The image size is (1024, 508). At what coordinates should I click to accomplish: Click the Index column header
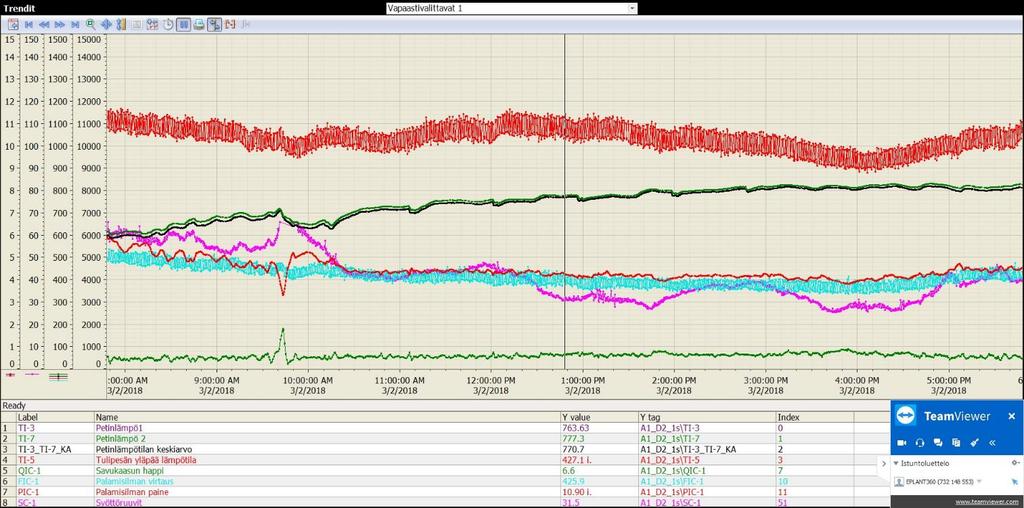click(x=814, y=417)
